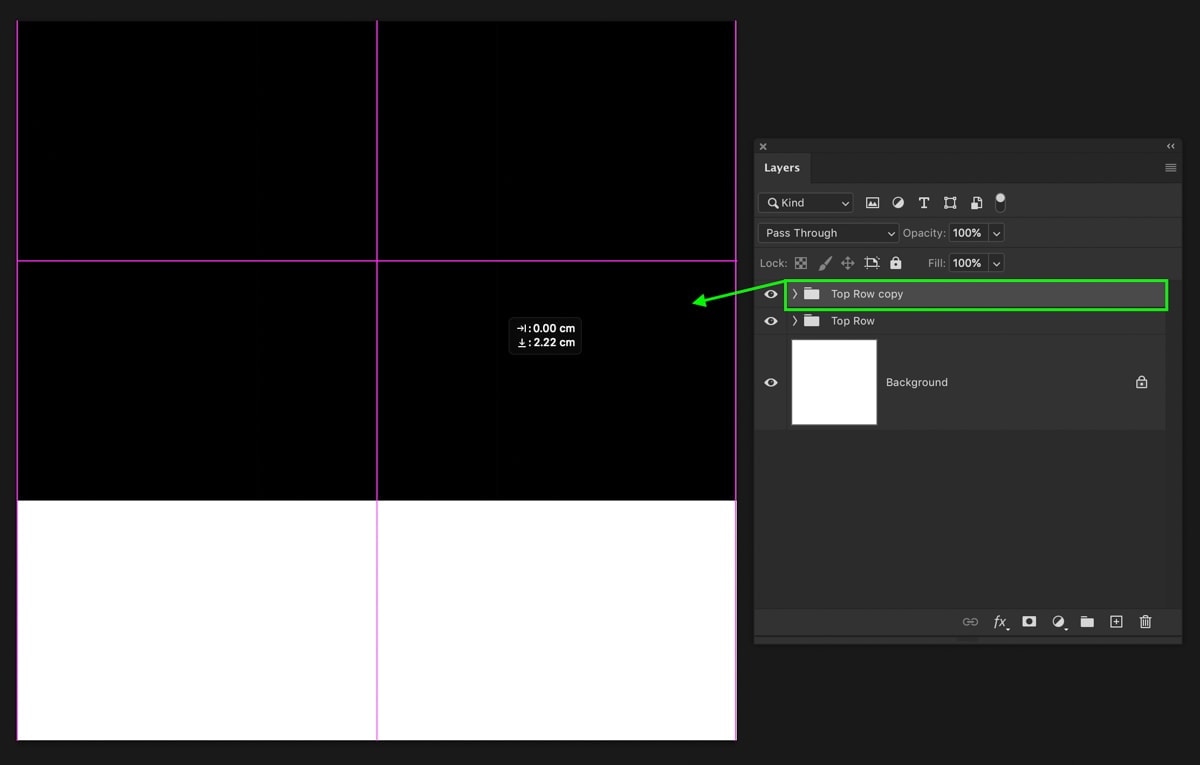Open the Fill slider dropdown arrow

pos(996,263)
